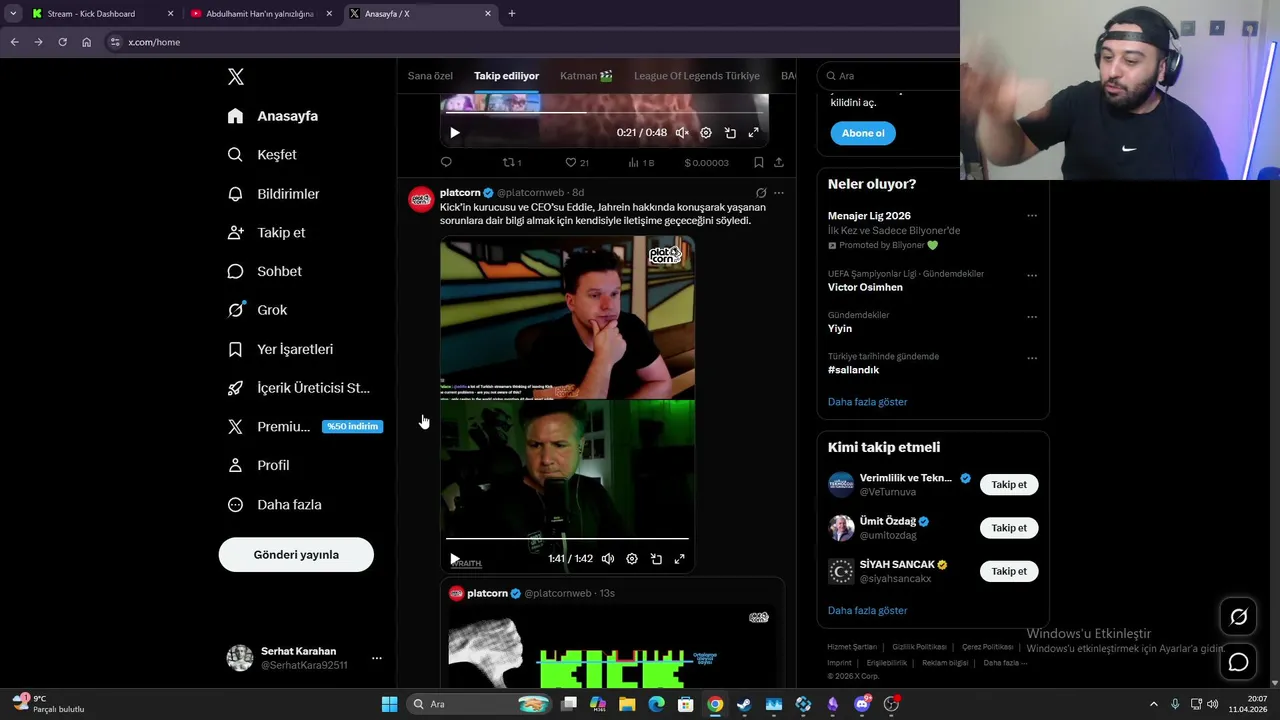Go to Anasayfa in the sidebar
The width and height of the screenshot is (1280, 720).
pos(273,116)
